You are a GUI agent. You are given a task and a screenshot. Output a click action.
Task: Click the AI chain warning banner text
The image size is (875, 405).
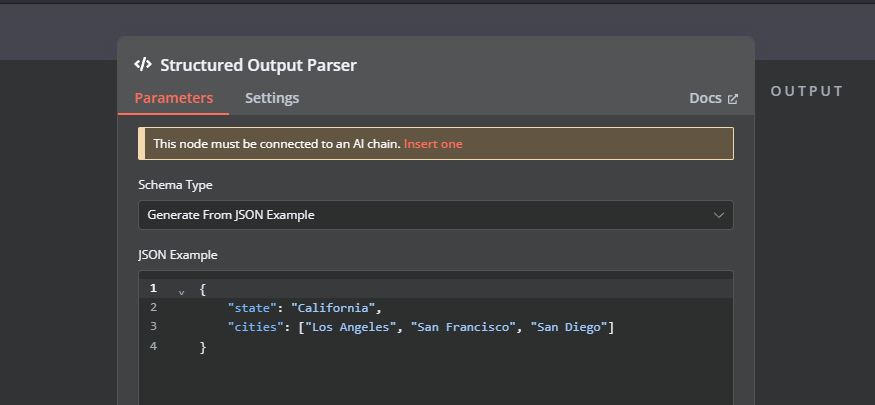tap(277, 144)
